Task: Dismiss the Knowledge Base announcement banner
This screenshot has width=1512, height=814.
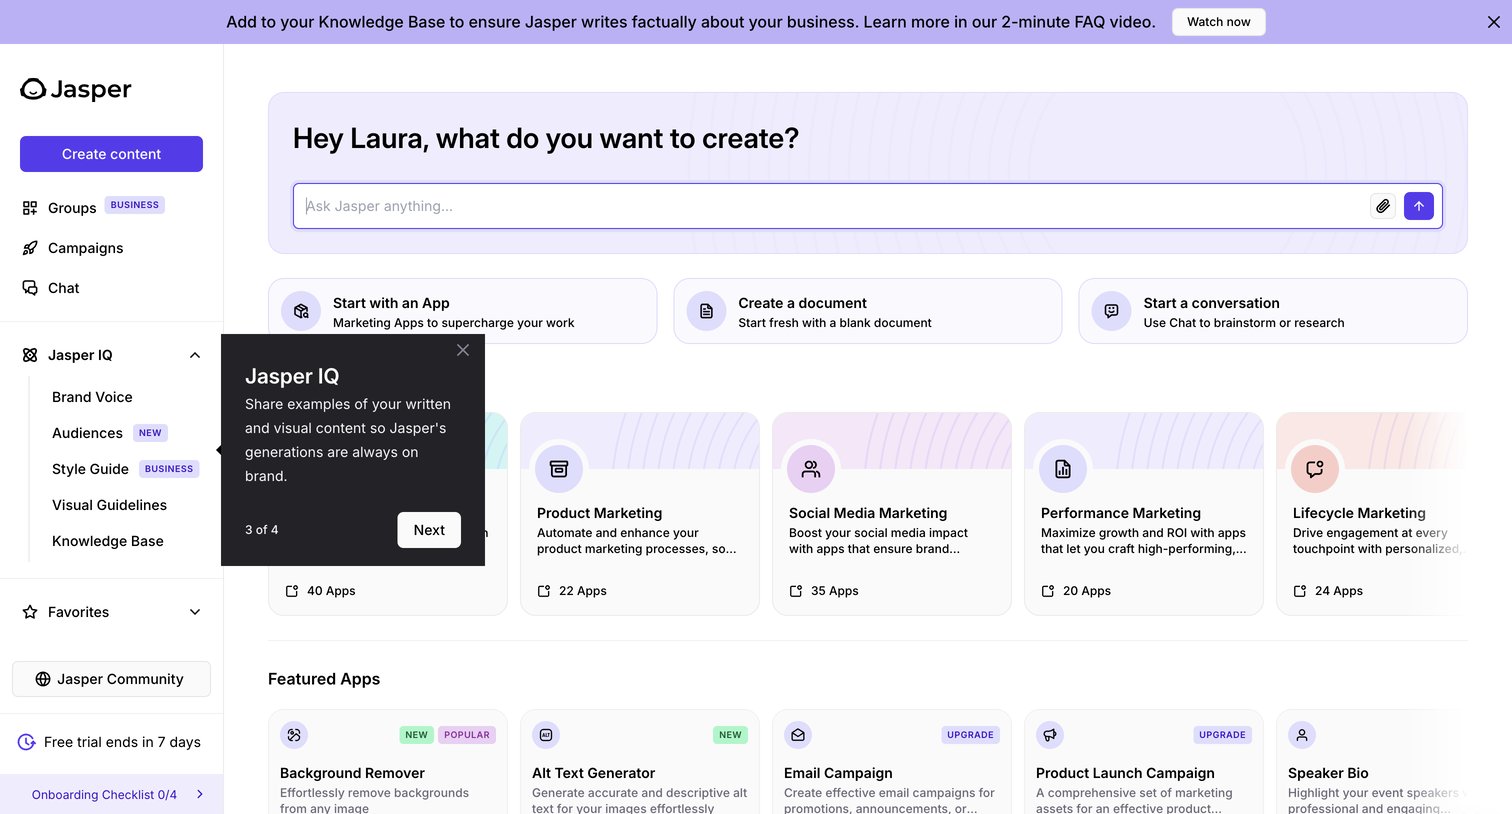Action: click(x=1494, y=22)
